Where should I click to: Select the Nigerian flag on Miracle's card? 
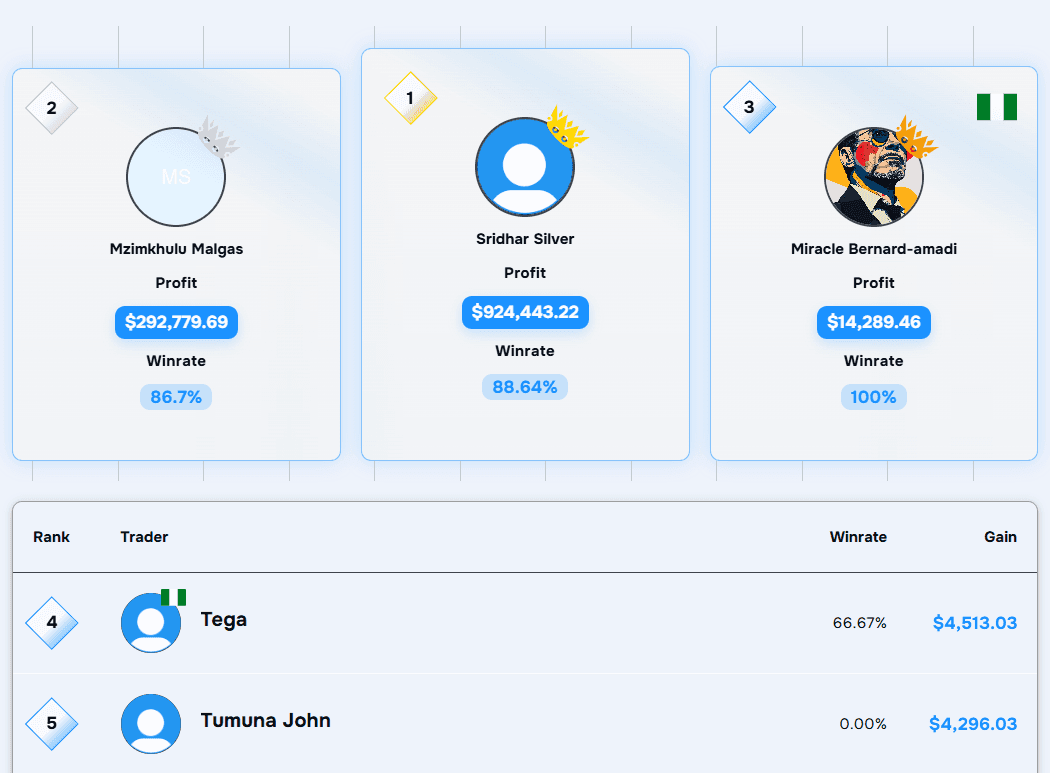click(997, 106)
